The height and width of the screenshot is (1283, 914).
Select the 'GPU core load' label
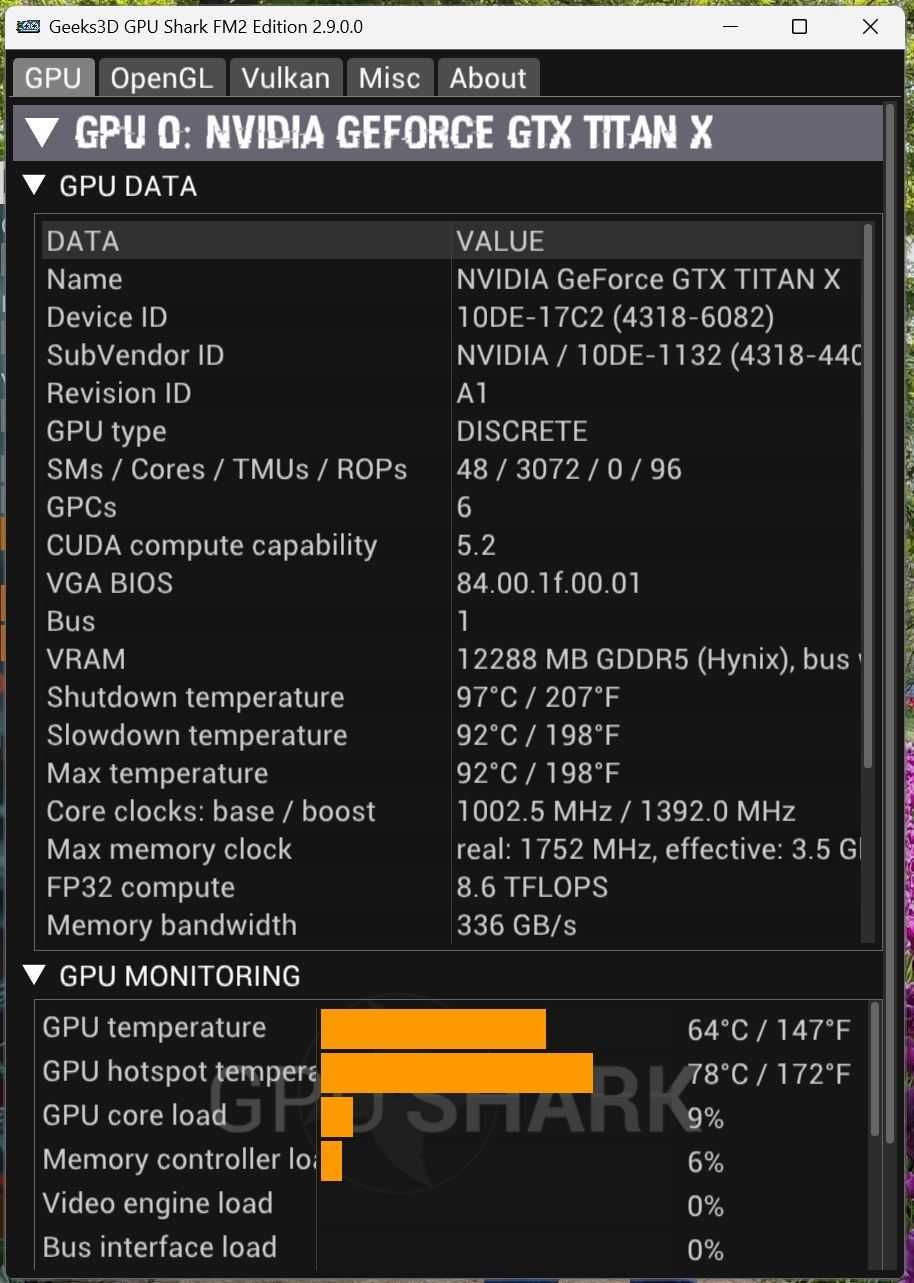134,1115
